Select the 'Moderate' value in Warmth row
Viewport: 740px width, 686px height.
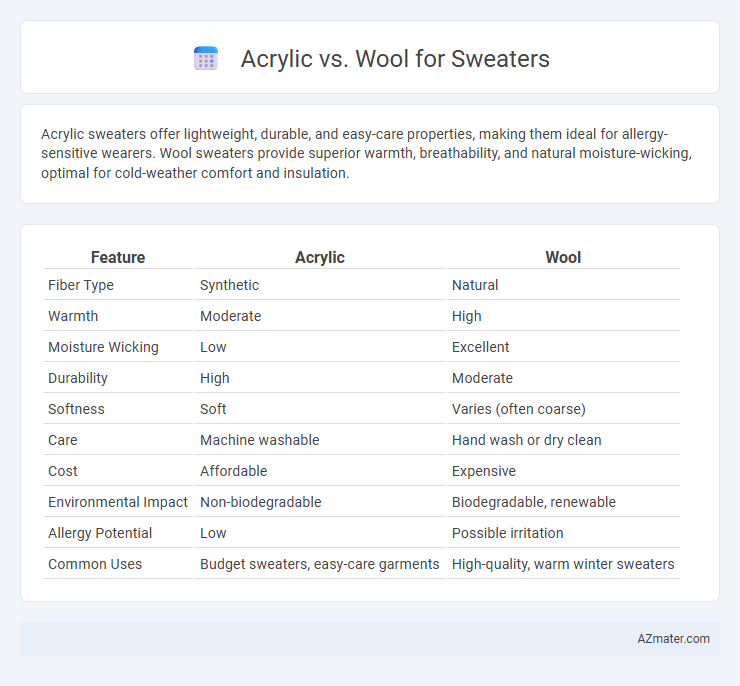point(230,316)
